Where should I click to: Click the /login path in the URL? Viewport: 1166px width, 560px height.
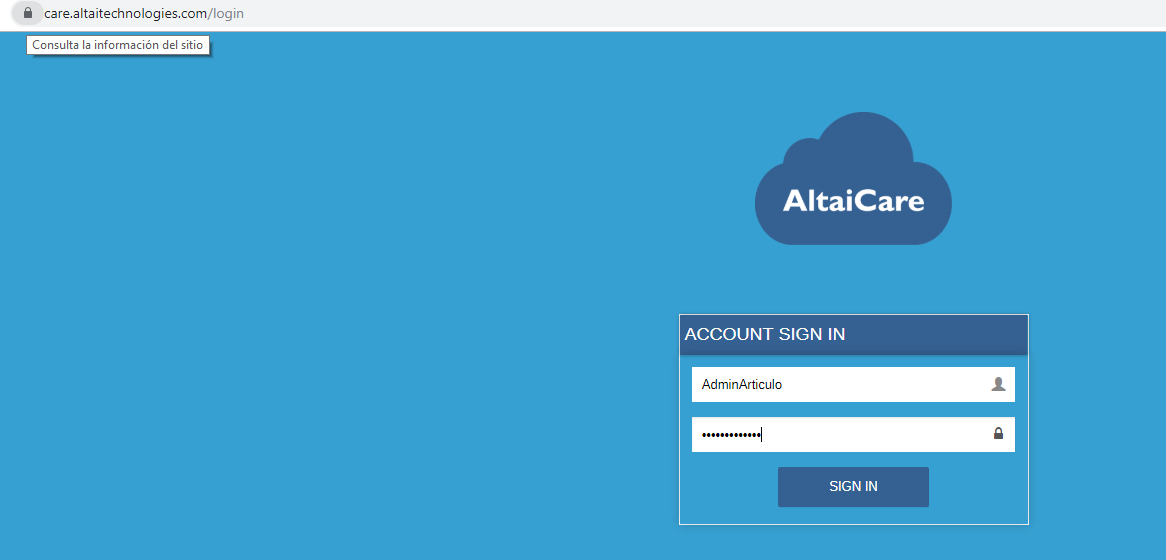click(226, 13)
